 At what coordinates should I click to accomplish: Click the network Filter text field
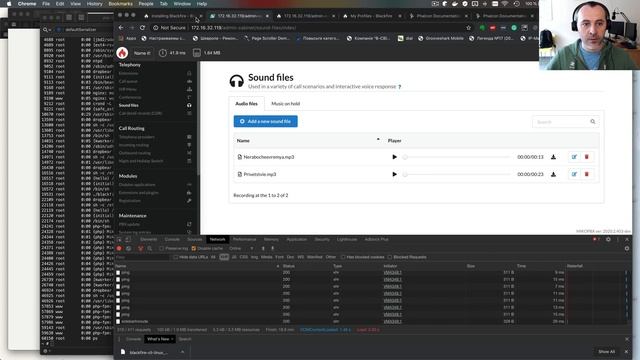[142, 257]
